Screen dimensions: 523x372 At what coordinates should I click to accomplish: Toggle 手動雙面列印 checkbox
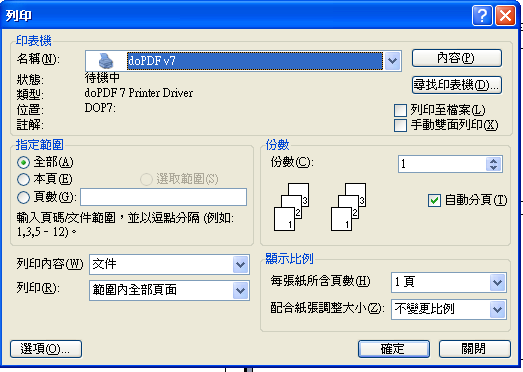[400, 125]
